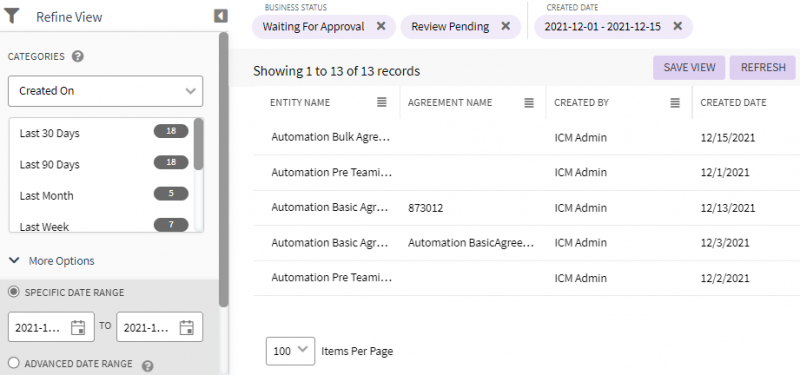Click the Showing 1 to 13 records text

coord(336,71)
